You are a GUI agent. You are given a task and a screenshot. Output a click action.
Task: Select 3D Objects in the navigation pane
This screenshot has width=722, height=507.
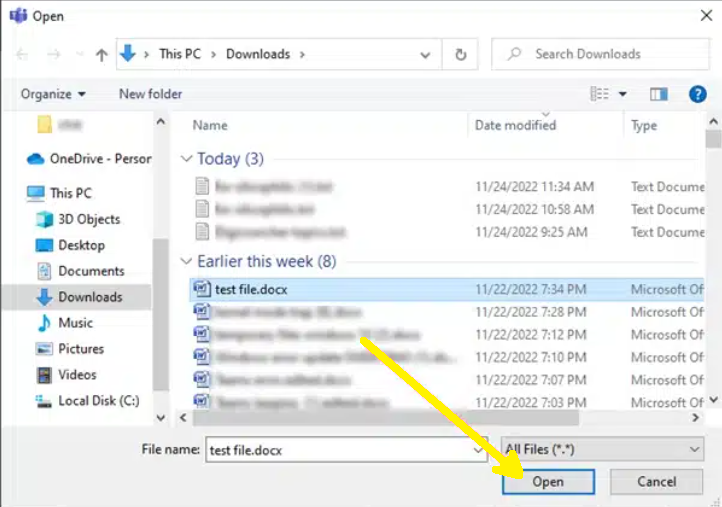pos(88,219)
